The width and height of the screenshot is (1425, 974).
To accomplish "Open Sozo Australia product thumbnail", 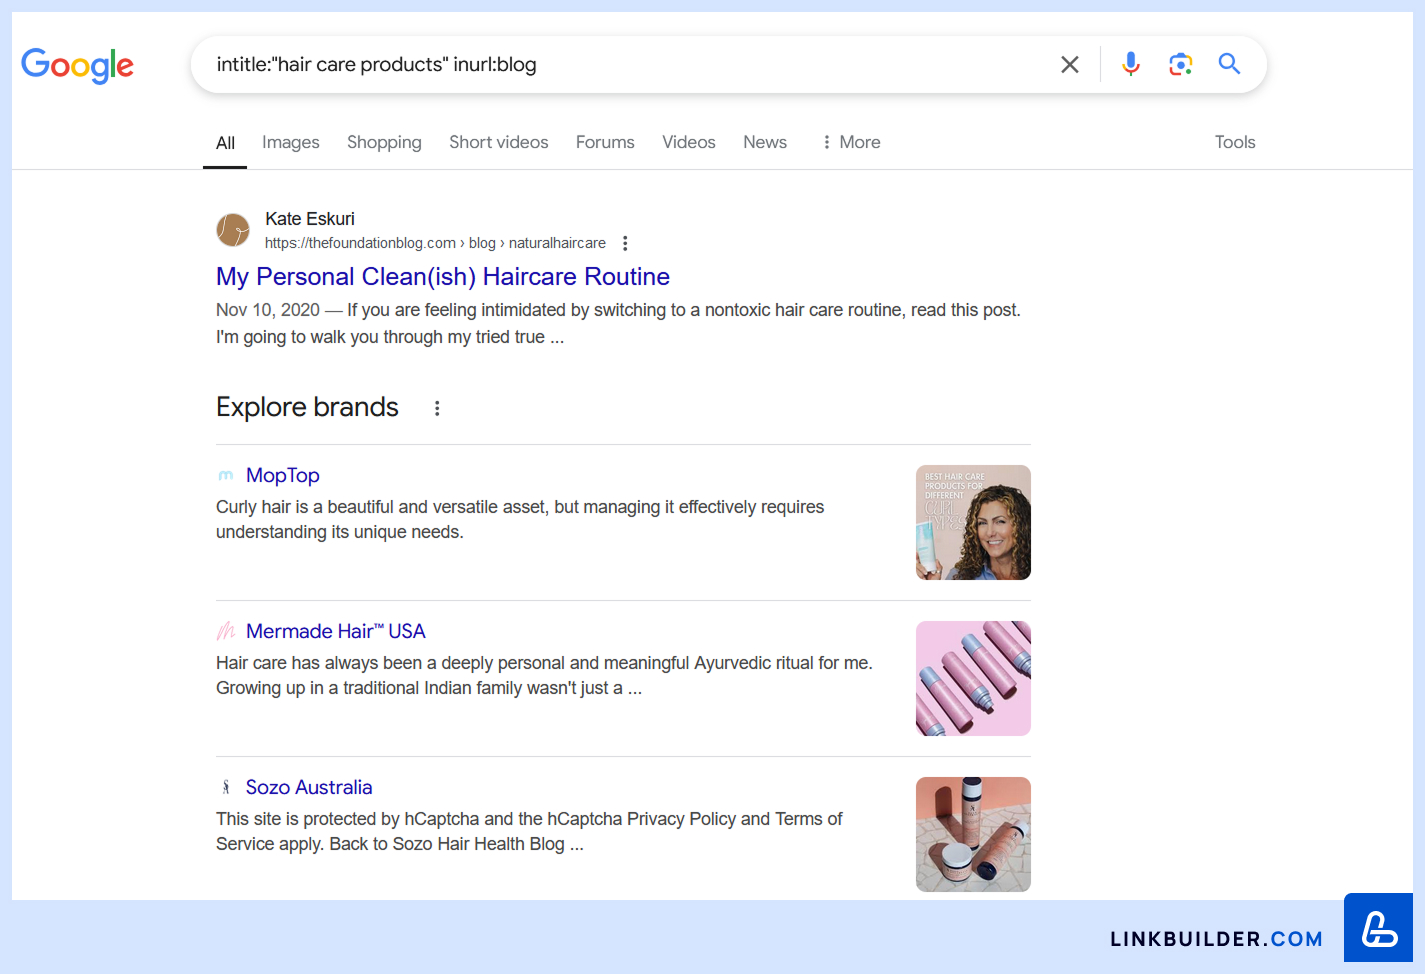I will [x=973, y=834].
